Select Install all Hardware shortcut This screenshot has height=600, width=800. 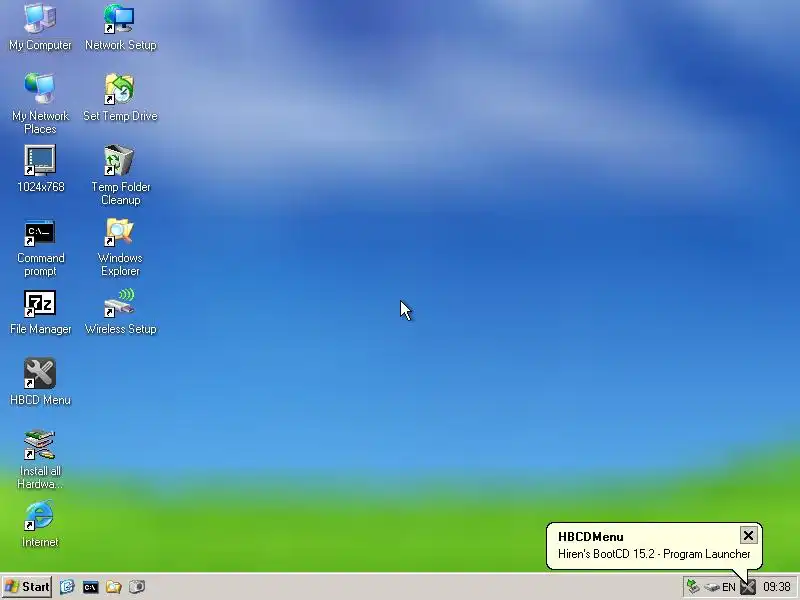40,459
